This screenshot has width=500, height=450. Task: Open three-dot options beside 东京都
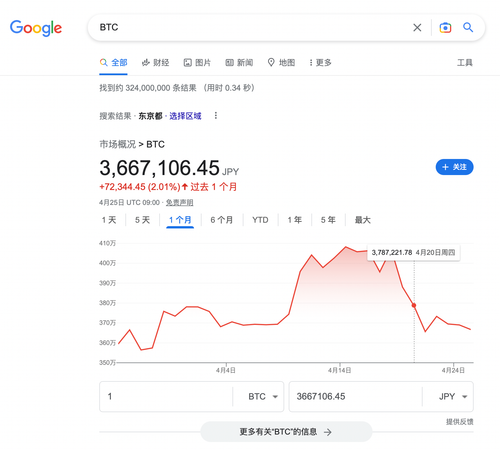coord(216,116)
